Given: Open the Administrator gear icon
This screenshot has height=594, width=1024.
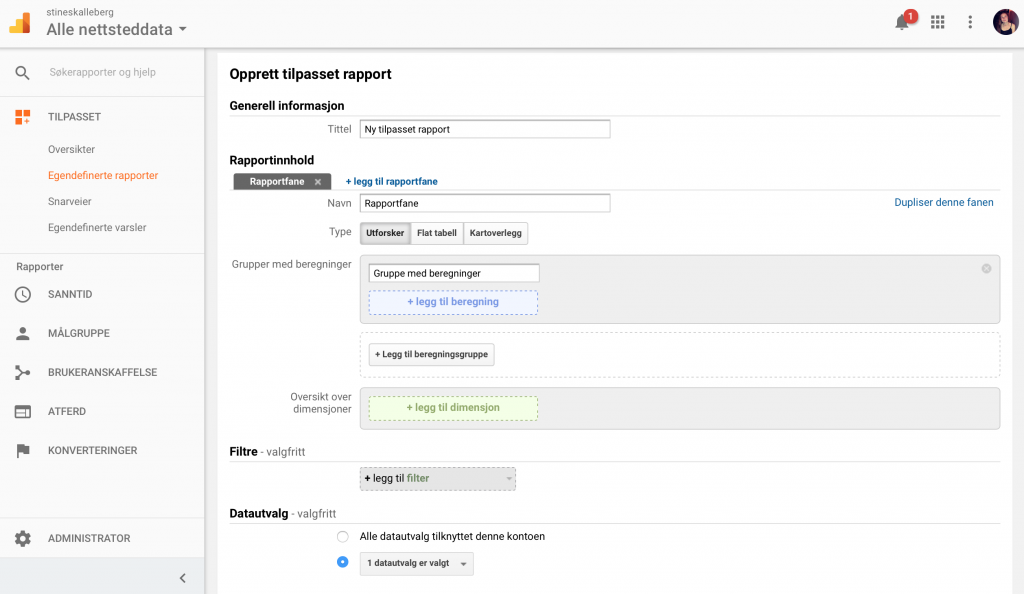Looking at the screenshot, I should (x=23, y=539).
